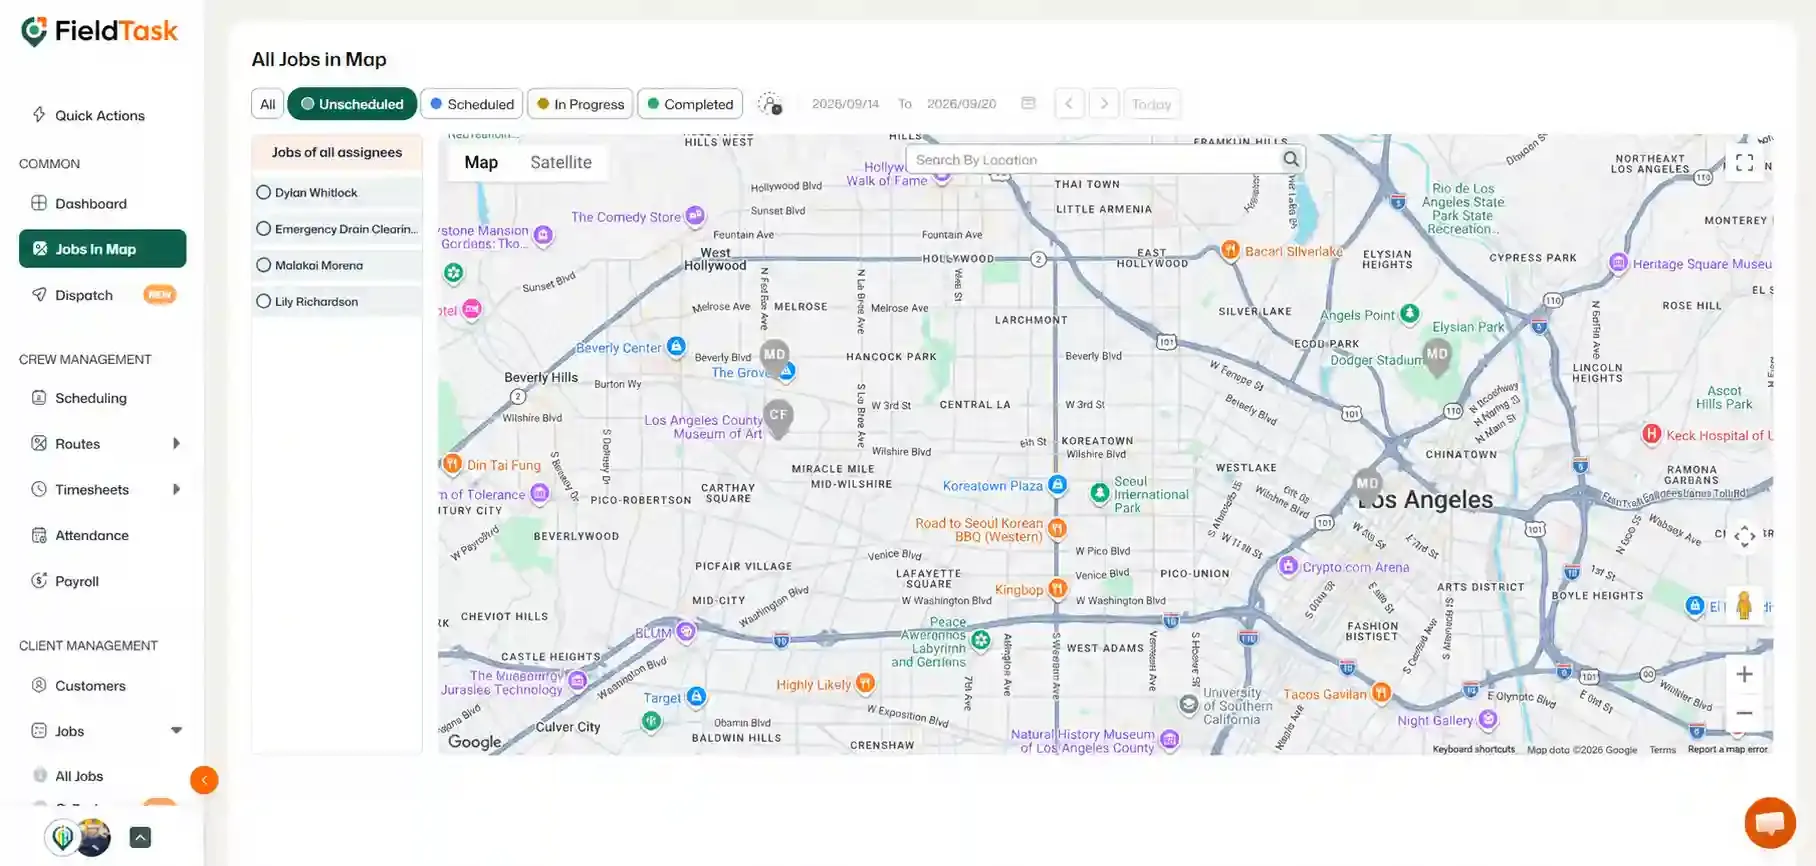Click the Dispatch send icon

pos(39,294)
